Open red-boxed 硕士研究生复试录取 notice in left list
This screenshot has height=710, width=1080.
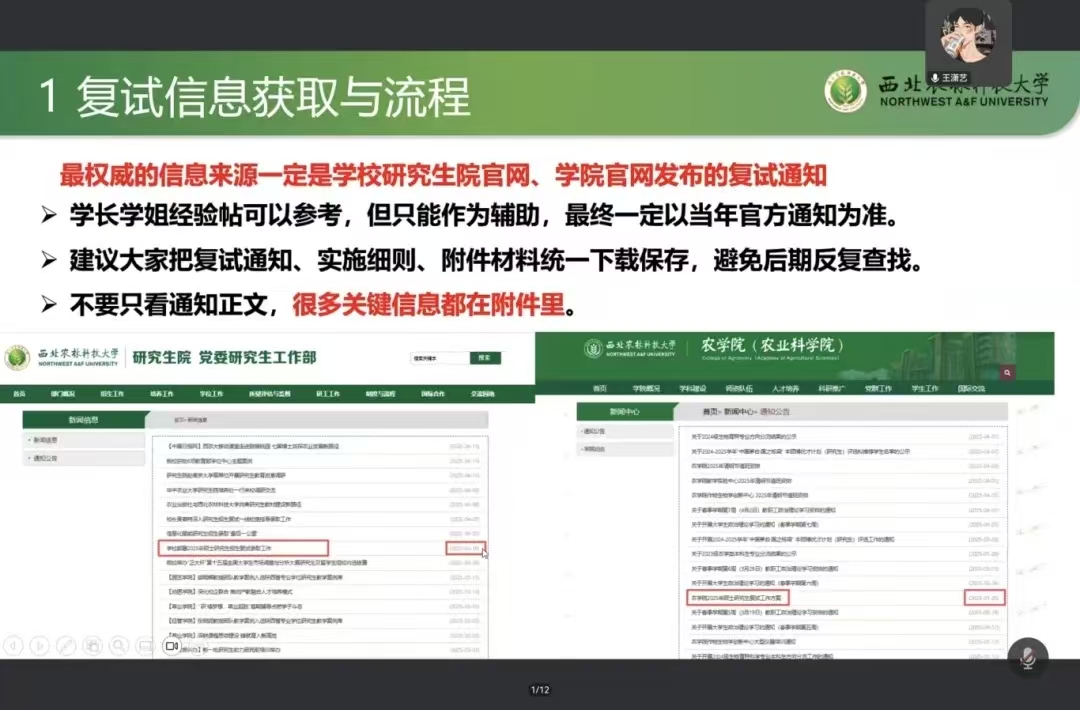[244, 548]
